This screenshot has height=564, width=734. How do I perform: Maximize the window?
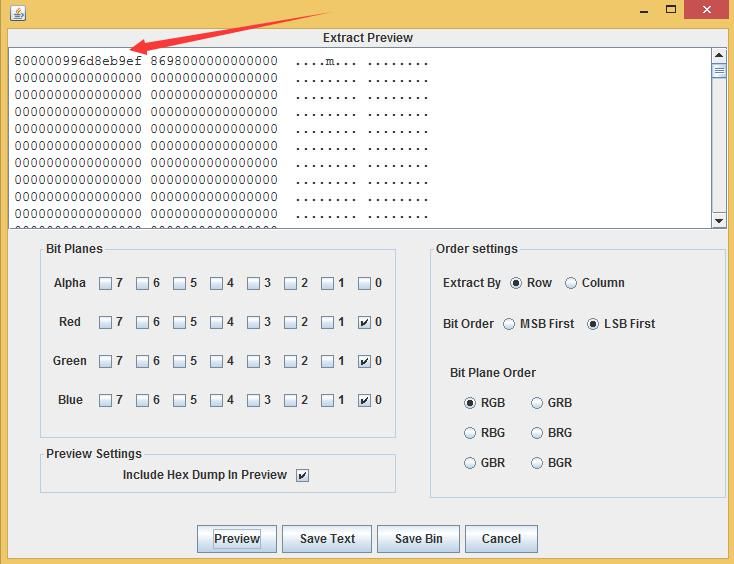[671, 9]
